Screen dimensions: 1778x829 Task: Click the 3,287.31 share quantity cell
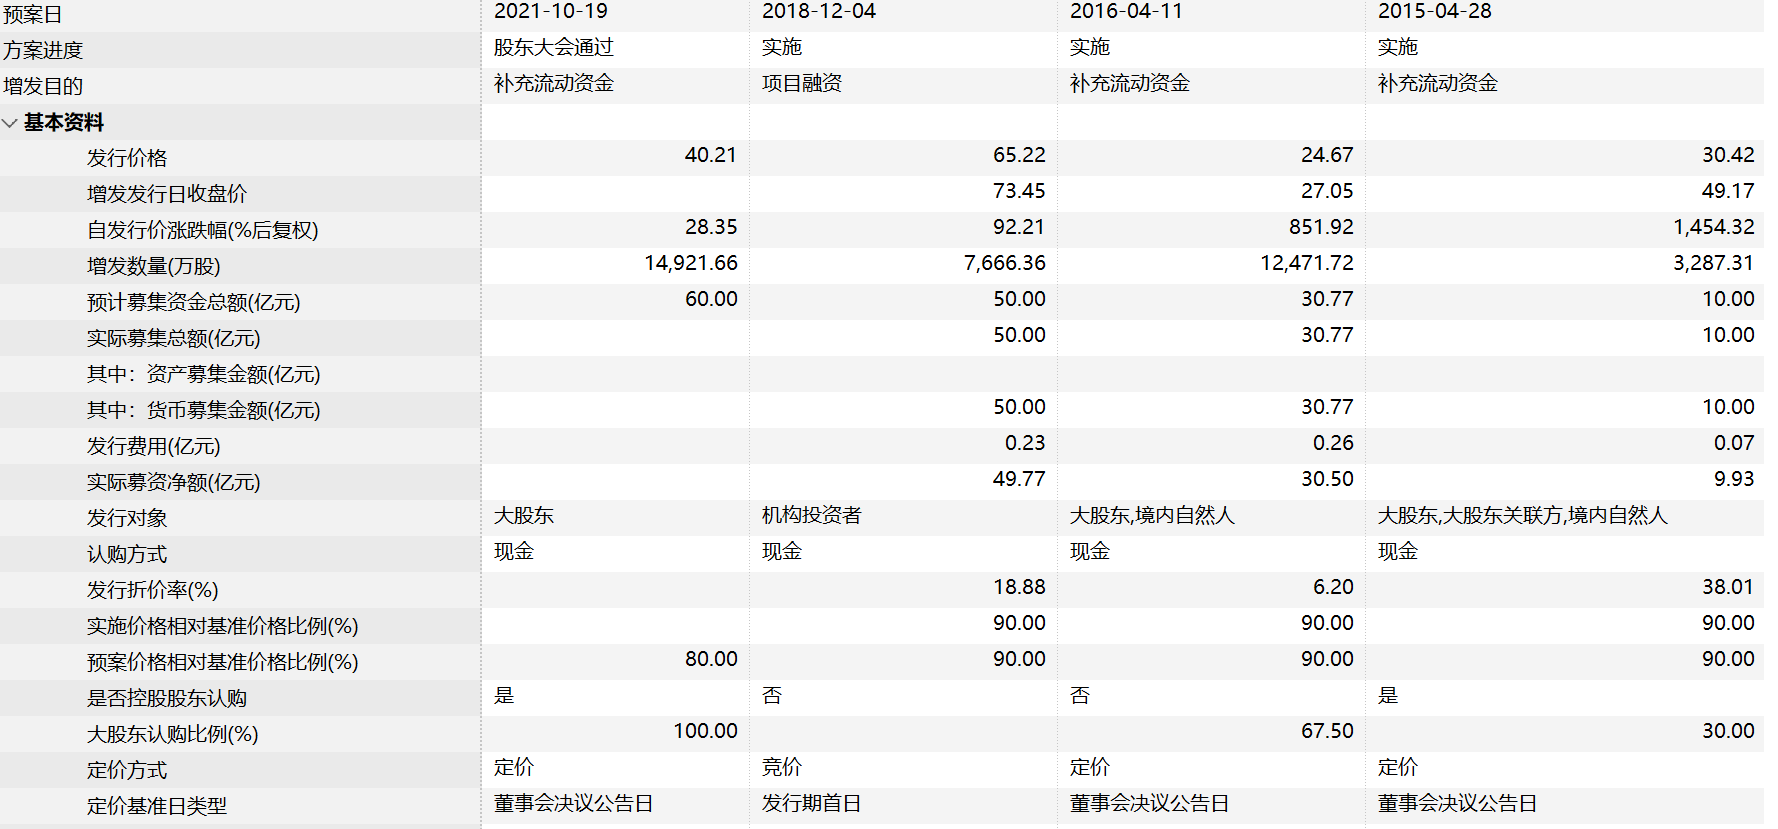[x=1714, y=263]
